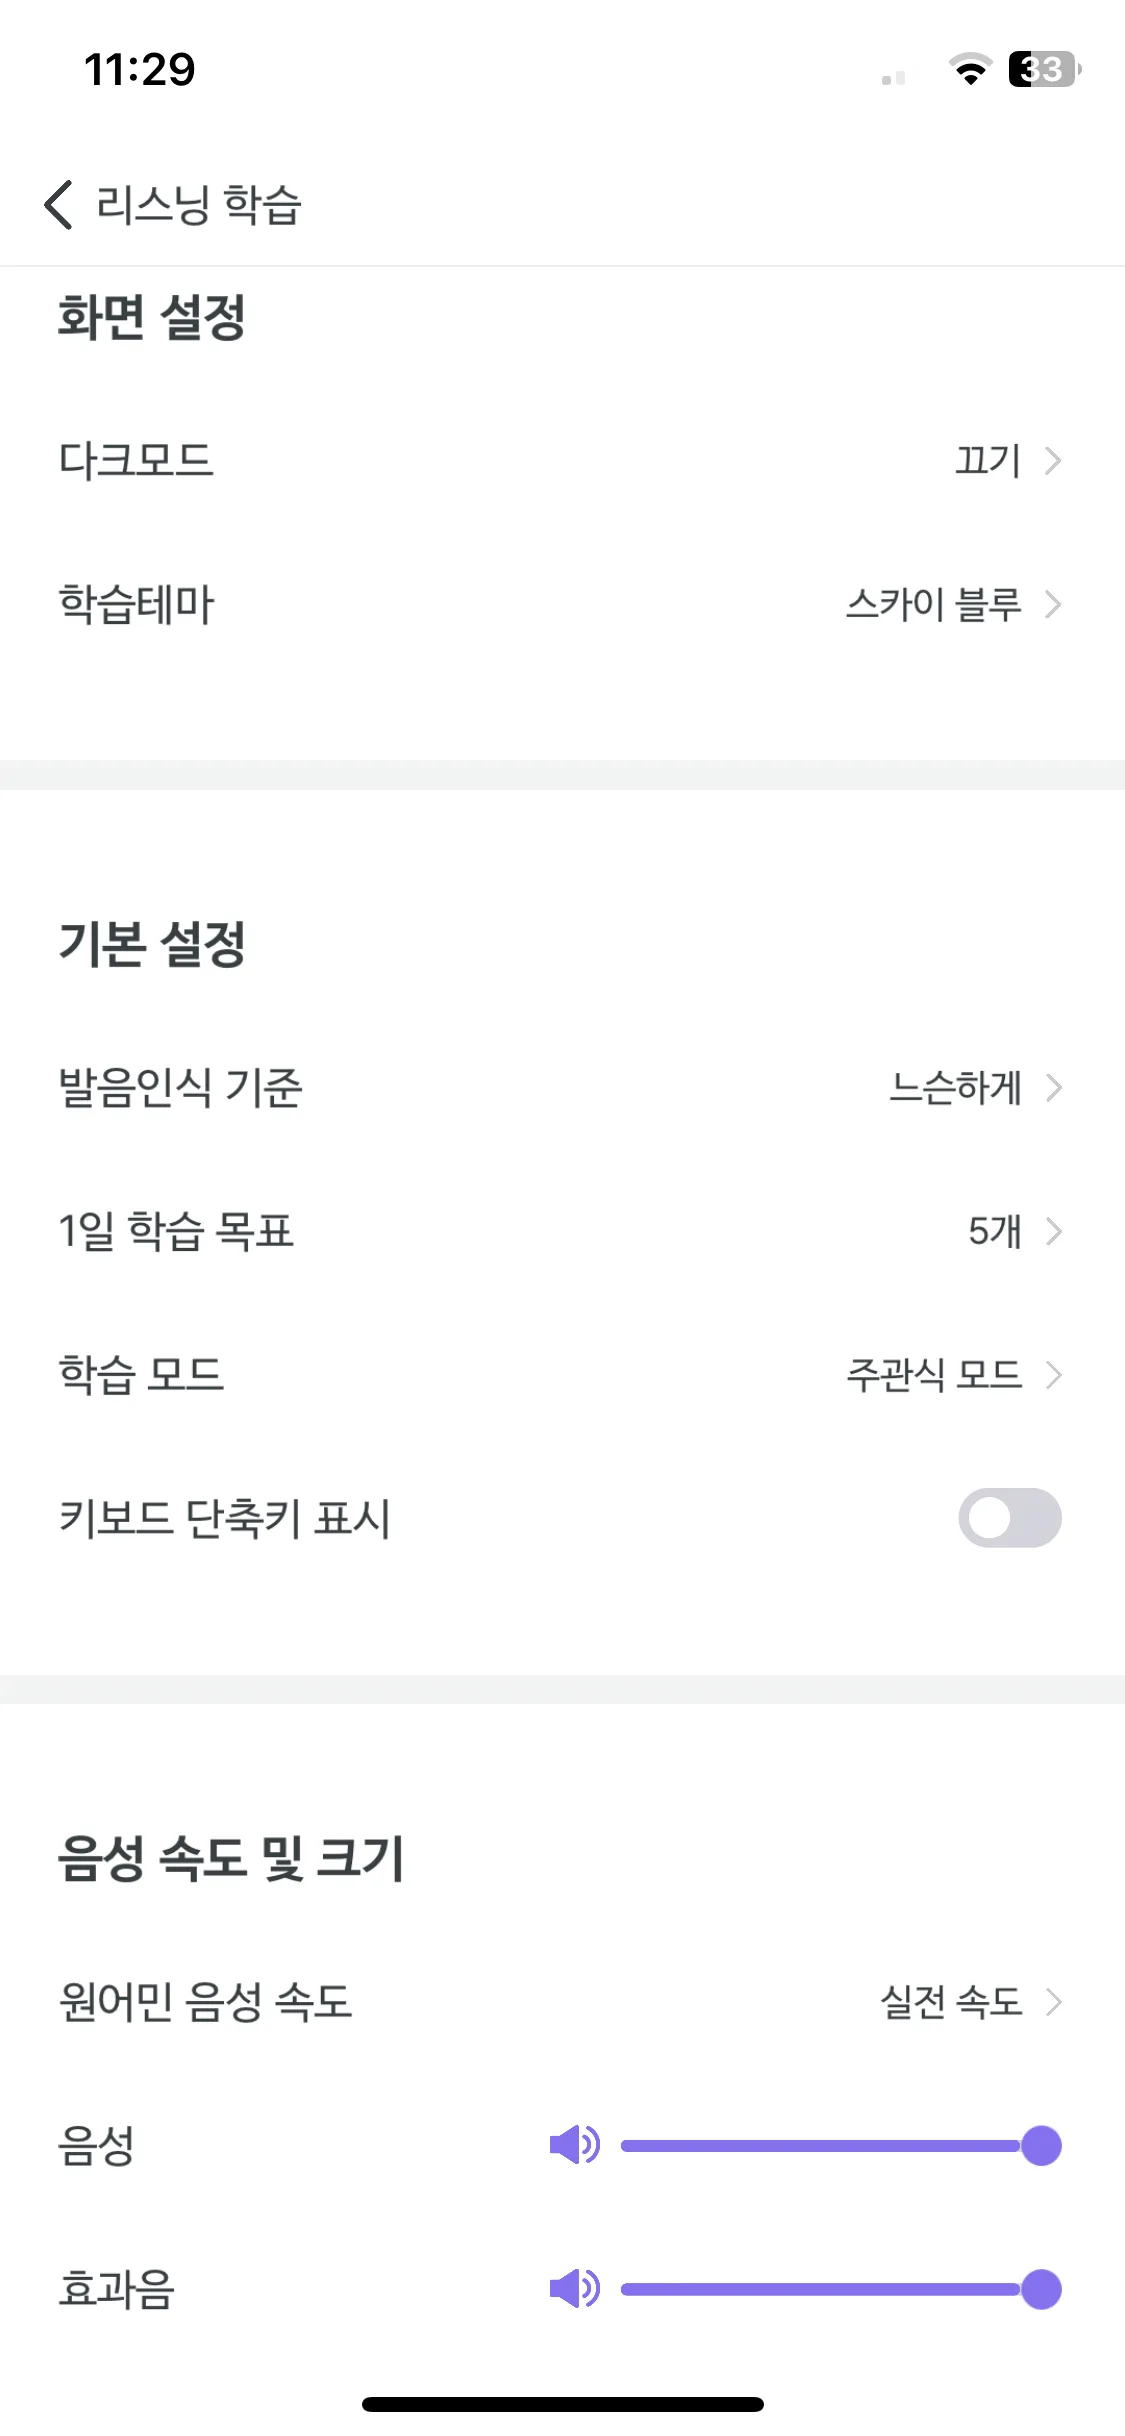This screenshot has width=1125, height=2436.
Task: Open the 다크모드 setting row
Action: (562, 460)
